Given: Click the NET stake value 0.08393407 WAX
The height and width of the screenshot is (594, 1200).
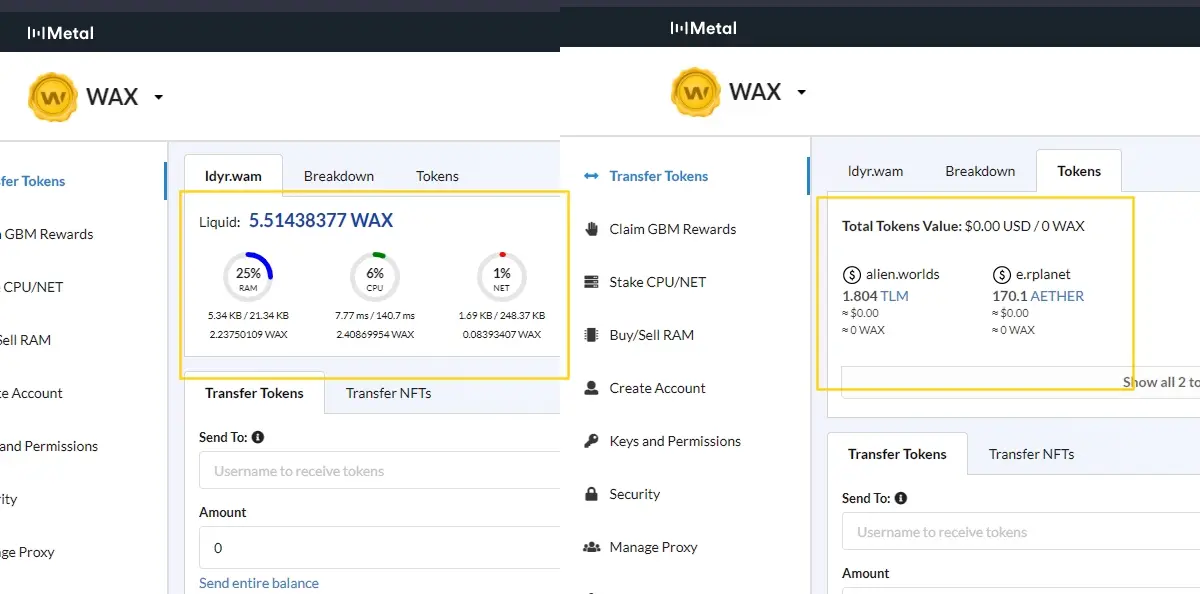Looking at the screenshot, I should (502, 334).
